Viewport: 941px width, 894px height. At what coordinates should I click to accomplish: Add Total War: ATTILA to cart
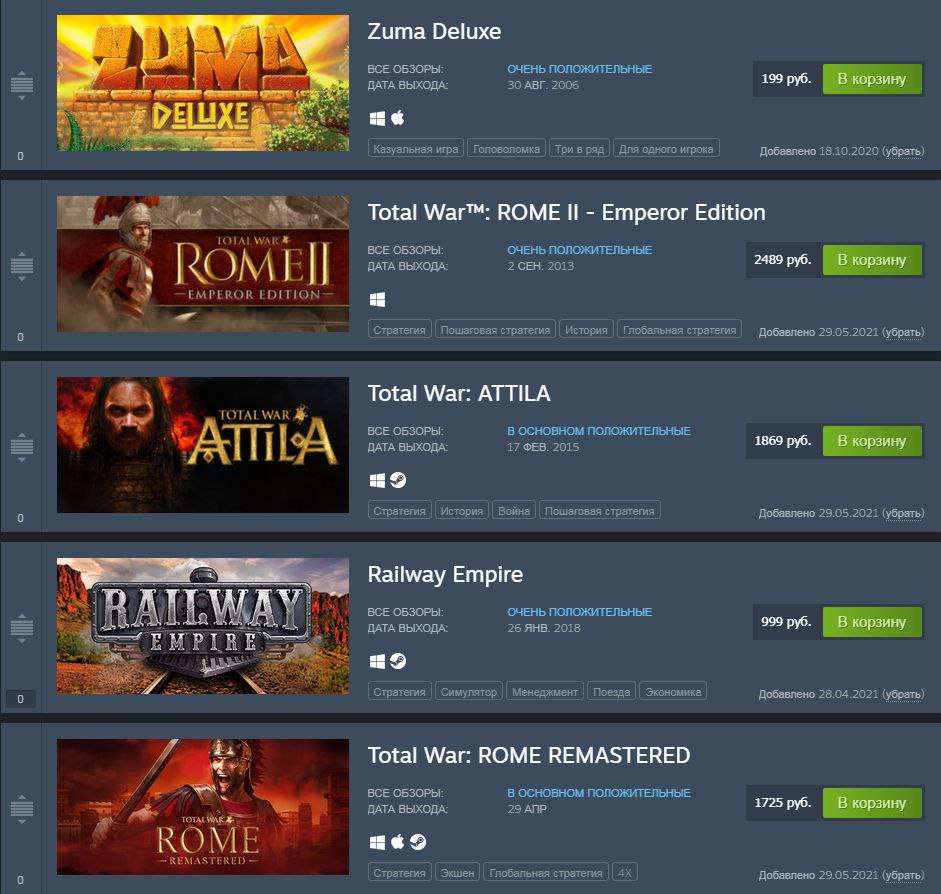pyautogui.click(x=872, y=441)
